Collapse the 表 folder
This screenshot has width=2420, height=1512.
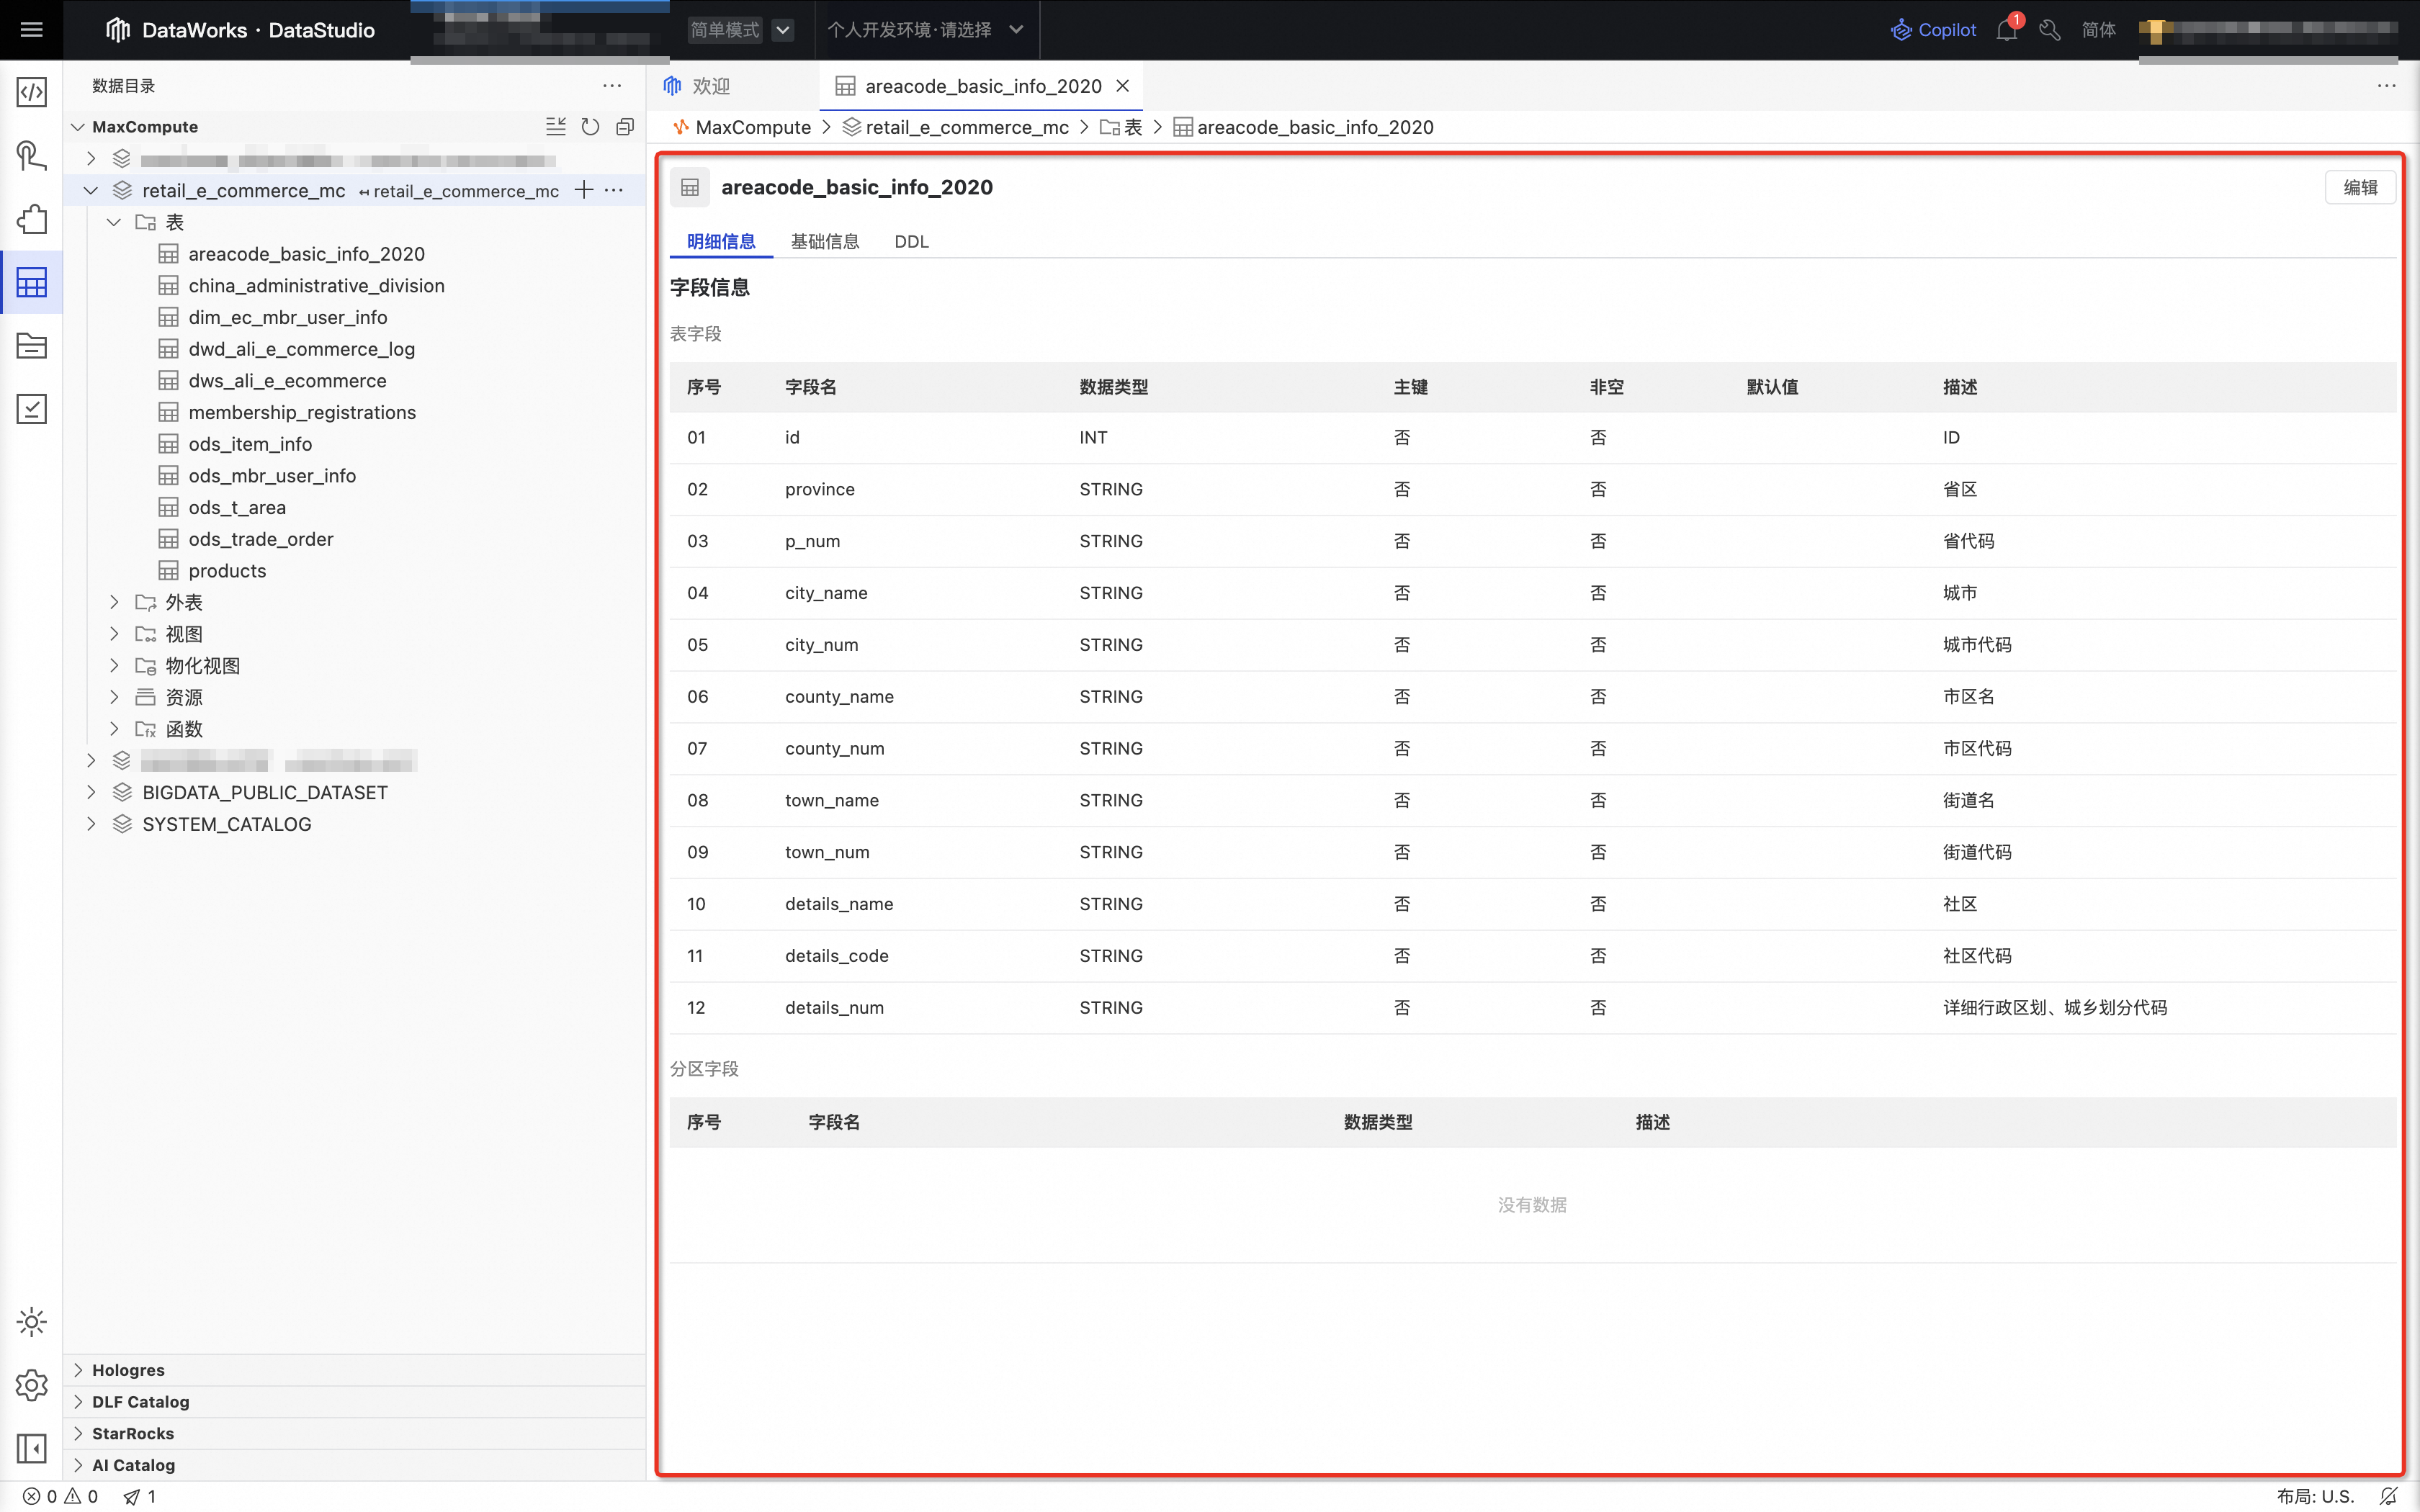114,222
